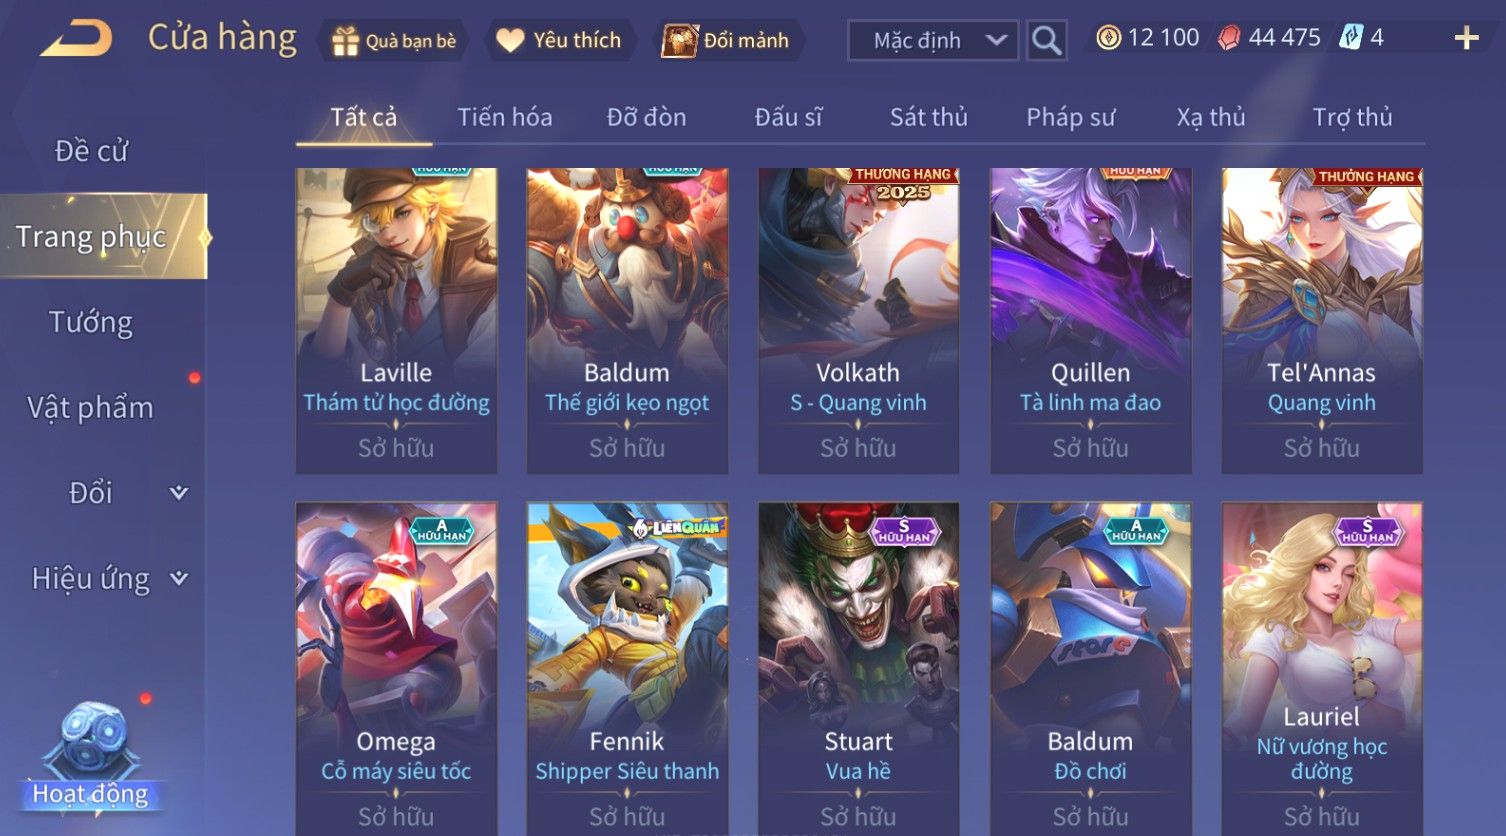Click the plus icon to add currency

[x=1466, y=39]
